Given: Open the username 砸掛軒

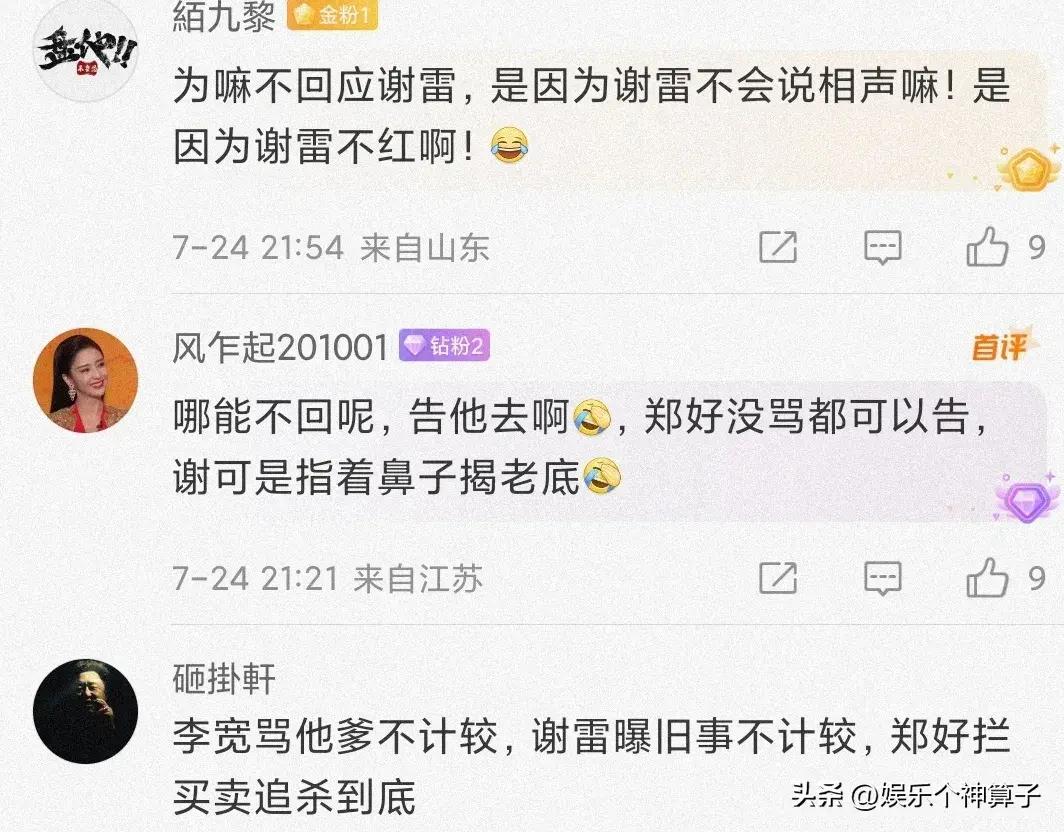Looking at the screenshot, I should point(224,679).
